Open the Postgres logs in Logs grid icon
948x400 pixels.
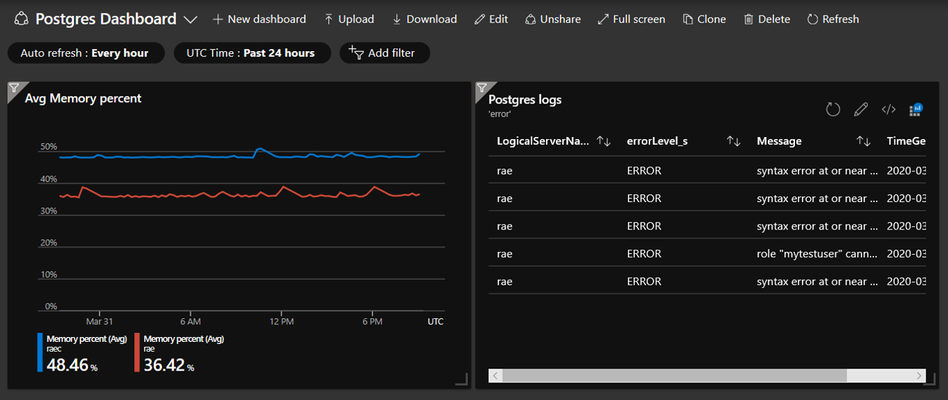pyautogui.click(x=915, y=109)
